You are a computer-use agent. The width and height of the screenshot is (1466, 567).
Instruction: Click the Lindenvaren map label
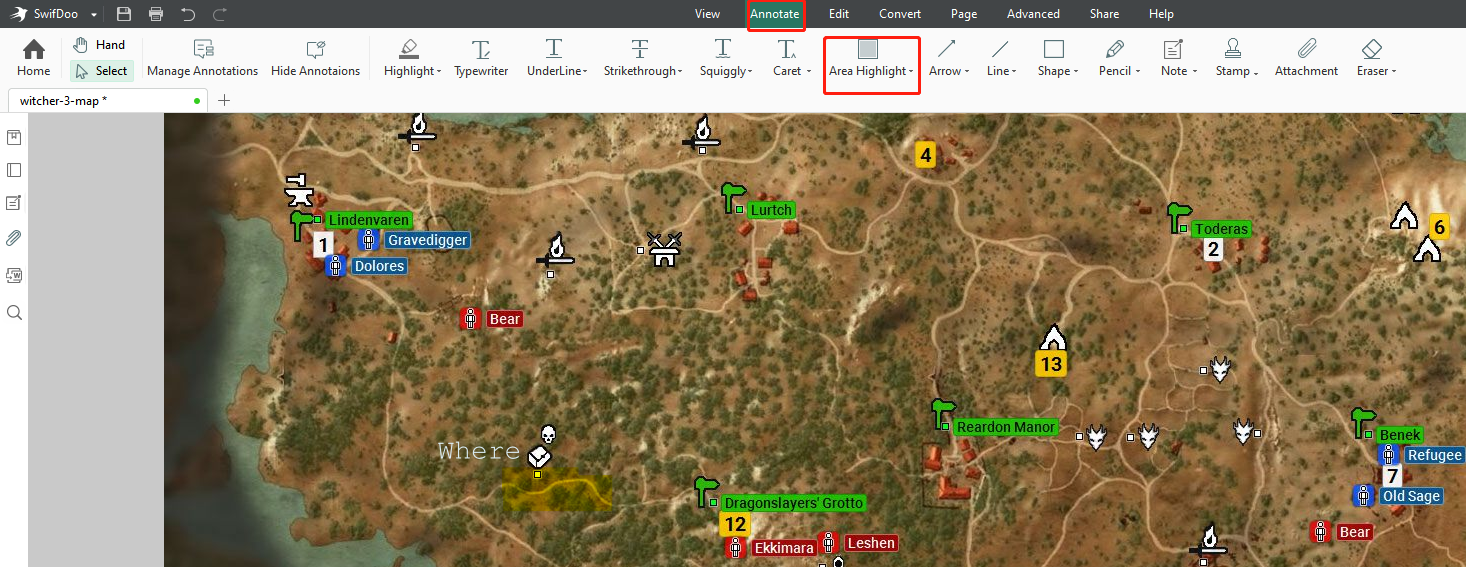(369, 220)
